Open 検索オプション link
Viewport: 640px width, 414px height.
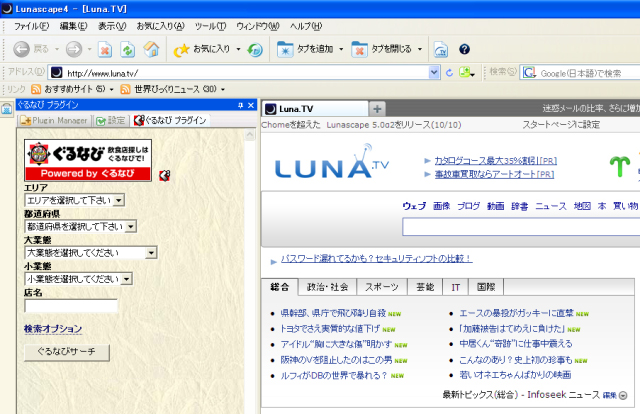tap(53, 329)
